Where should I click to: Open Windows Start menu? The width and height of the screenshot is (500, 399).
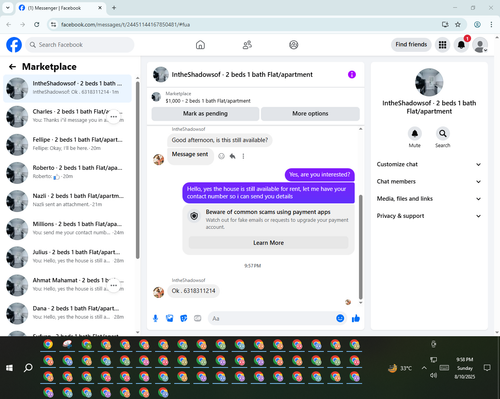9,368
